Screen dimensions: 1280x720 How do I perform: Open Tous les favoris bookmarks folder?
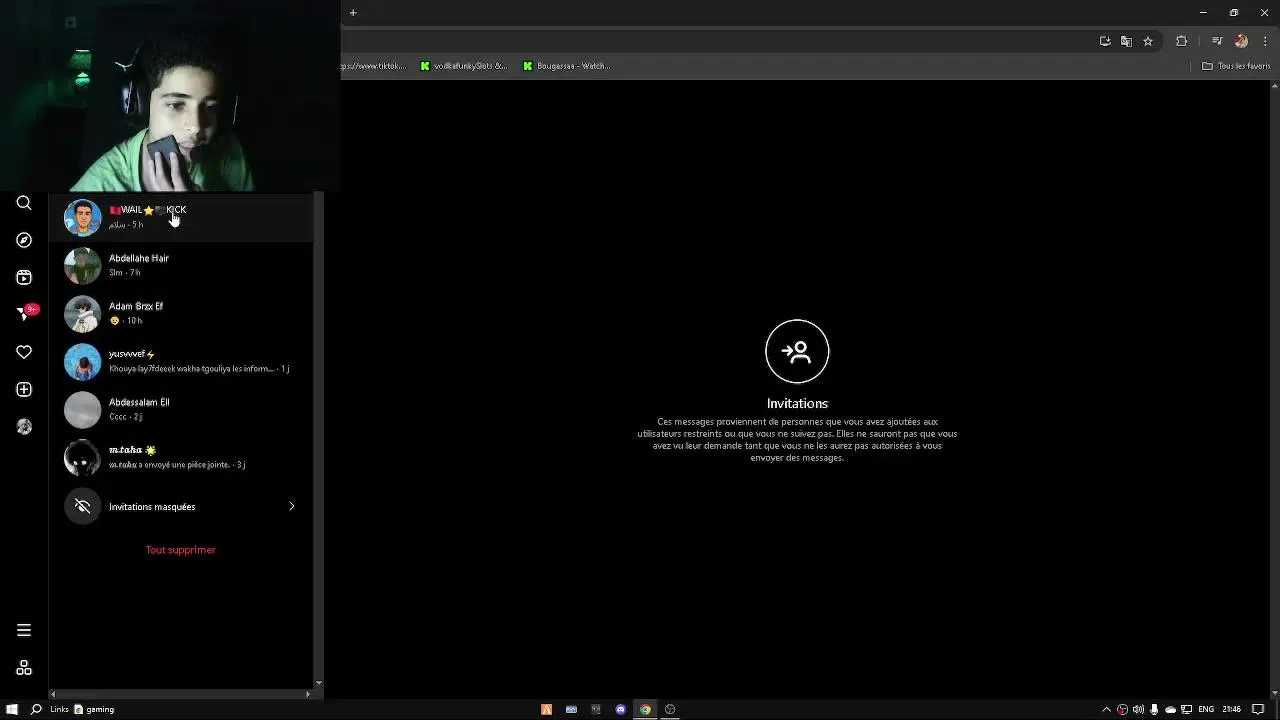pos(1236,66)
